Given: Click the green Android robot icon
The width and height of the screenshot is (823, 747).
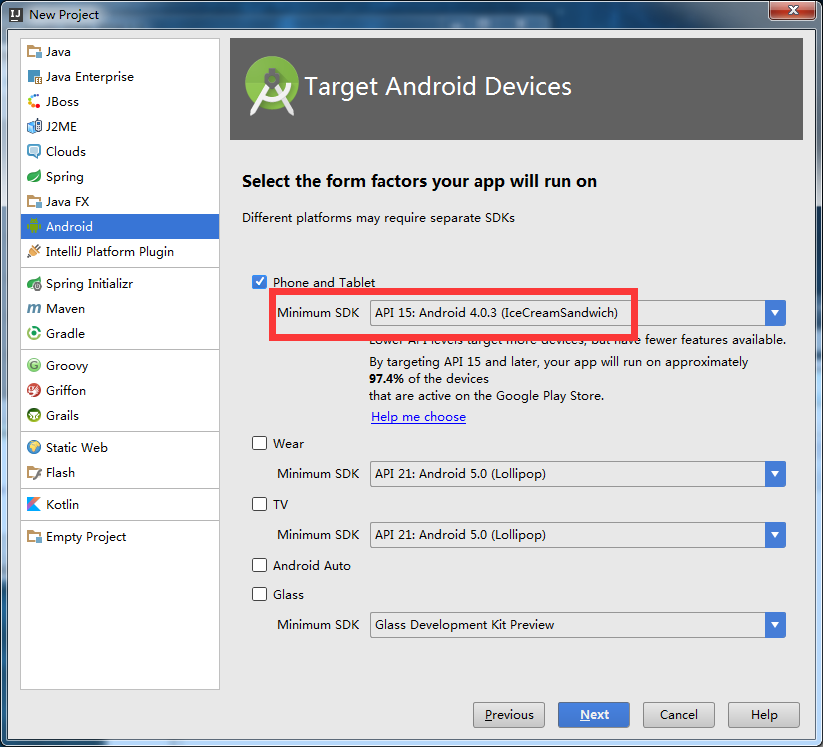Looking at the screenshot, I should point(34,226).
